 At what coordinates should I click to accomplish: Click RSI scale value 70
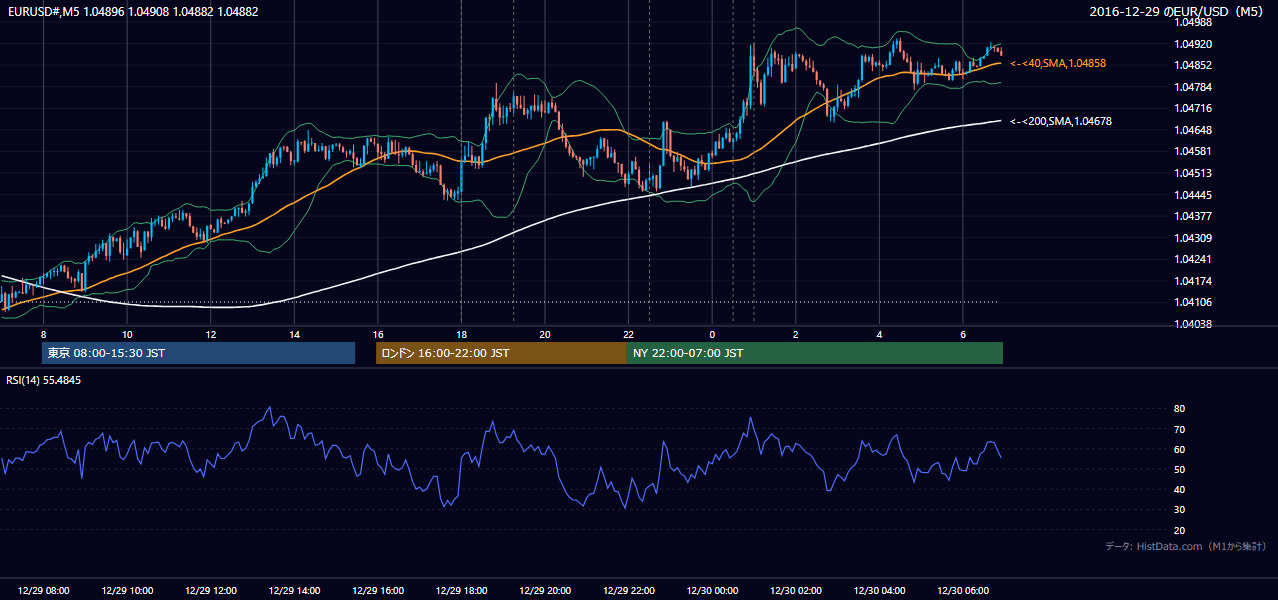click(x=1179, y=429)
